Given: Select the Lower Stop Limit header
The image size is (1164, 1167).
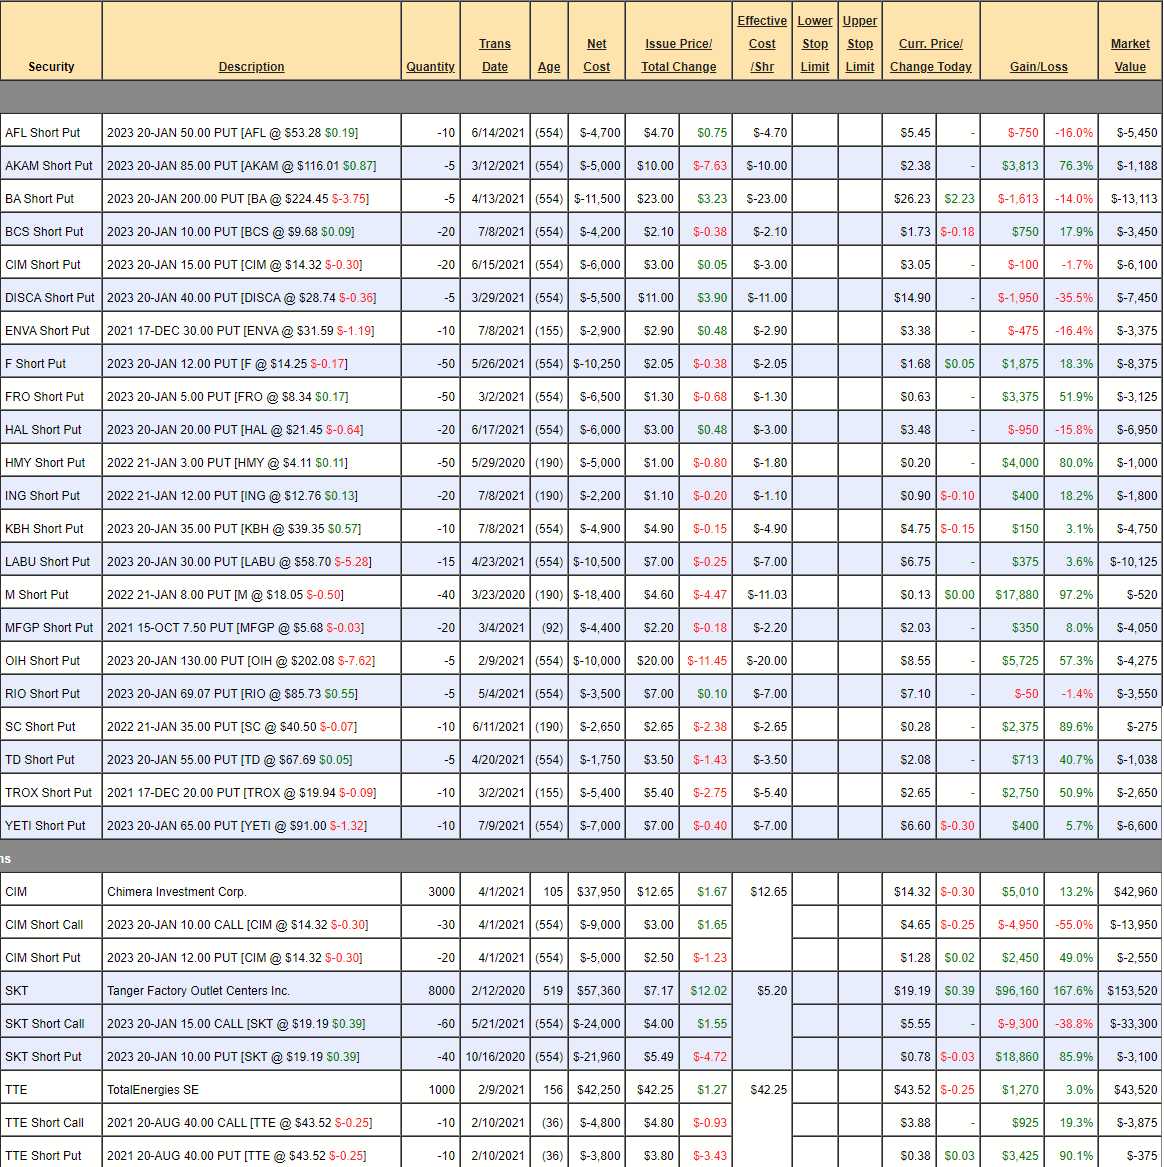Looking at the screenshot, I should (x=815, y=44).
